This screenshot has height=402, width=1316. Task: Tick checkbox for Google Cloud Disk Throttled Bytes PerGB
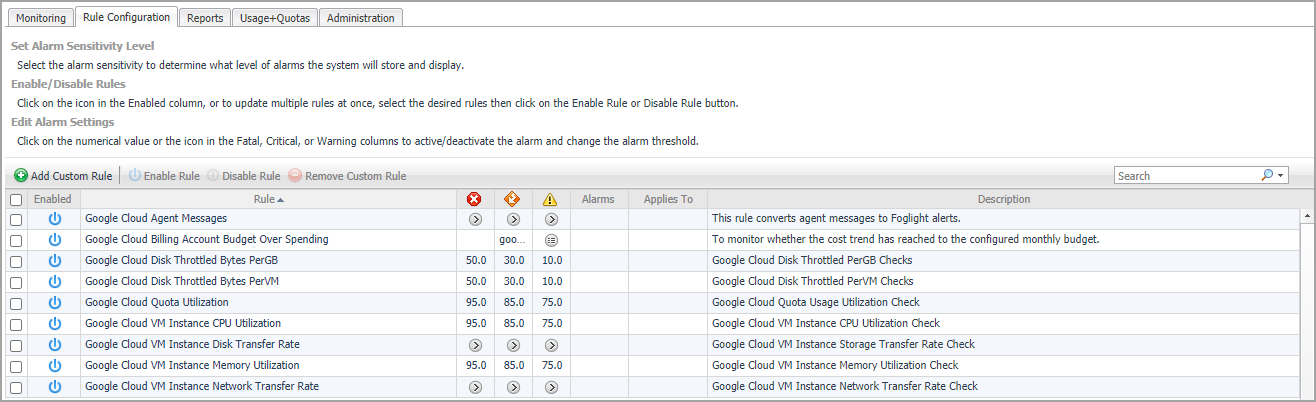pyautogui.click(x=16, y=261)
